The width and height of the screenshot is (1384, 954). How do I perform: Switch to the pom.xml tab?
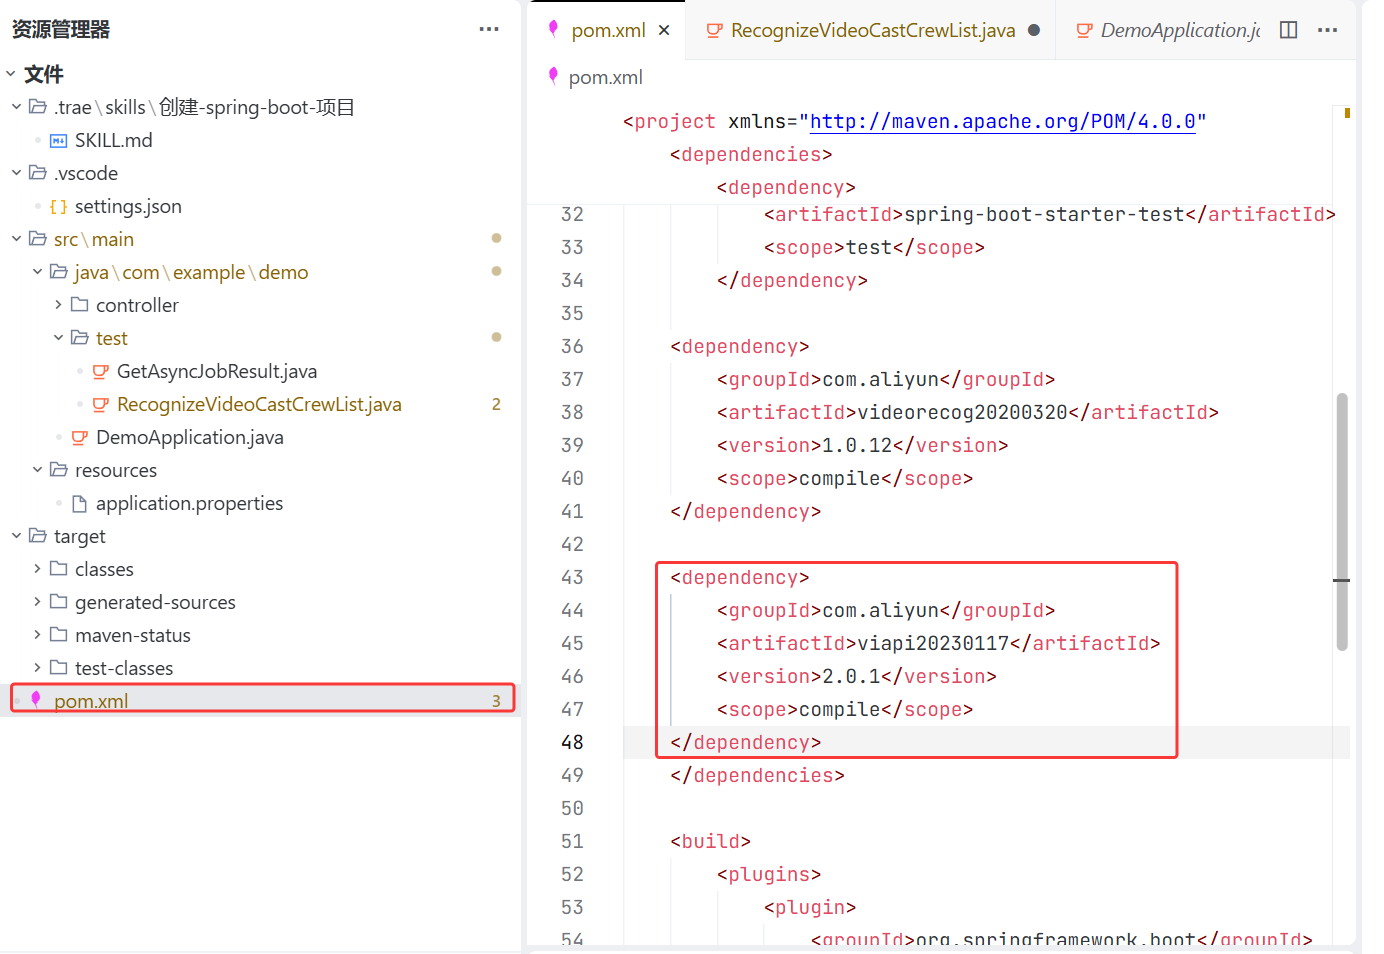(x=608, y=31)
